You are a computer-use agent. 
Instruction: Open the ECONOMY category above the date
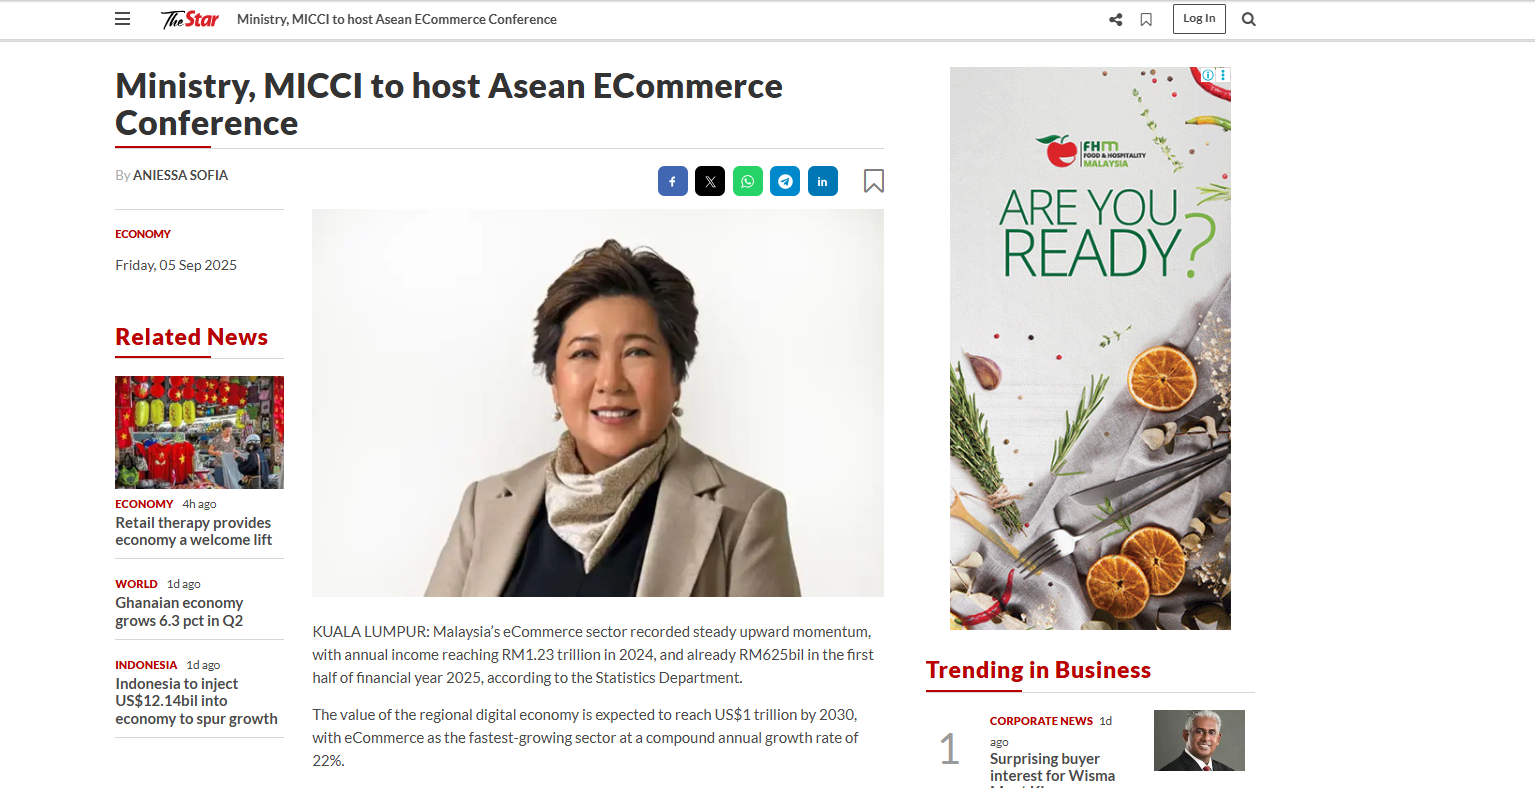coord(143,234)
